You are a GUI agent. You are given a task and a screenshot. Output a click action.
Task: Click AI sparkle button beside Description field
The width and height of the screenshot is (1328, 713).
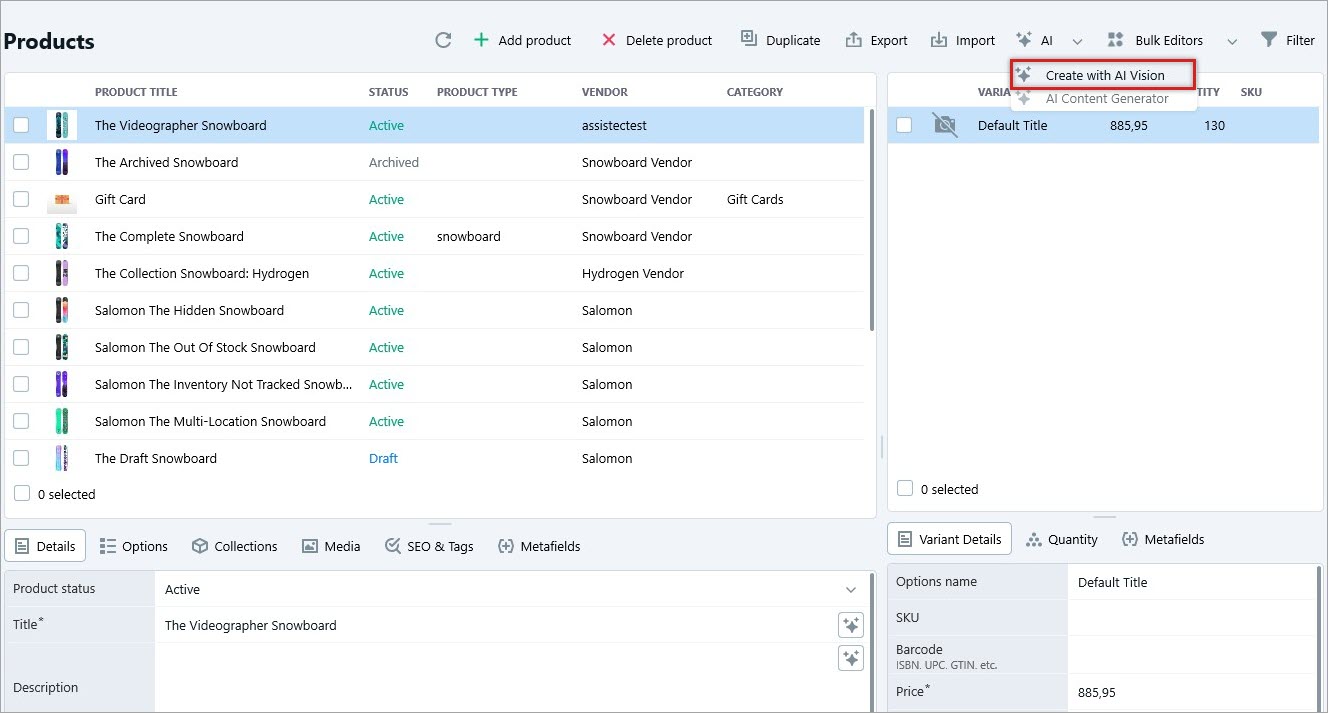[x=851, y=658]
